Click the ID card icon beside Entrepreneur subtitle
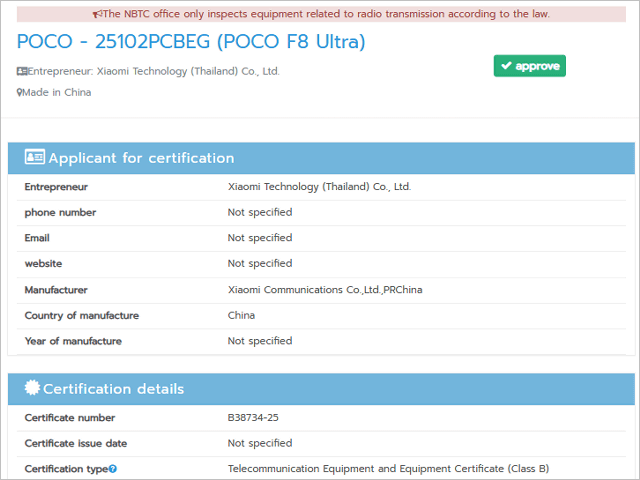The image size is (640, 480). click(x=22, y=71)
